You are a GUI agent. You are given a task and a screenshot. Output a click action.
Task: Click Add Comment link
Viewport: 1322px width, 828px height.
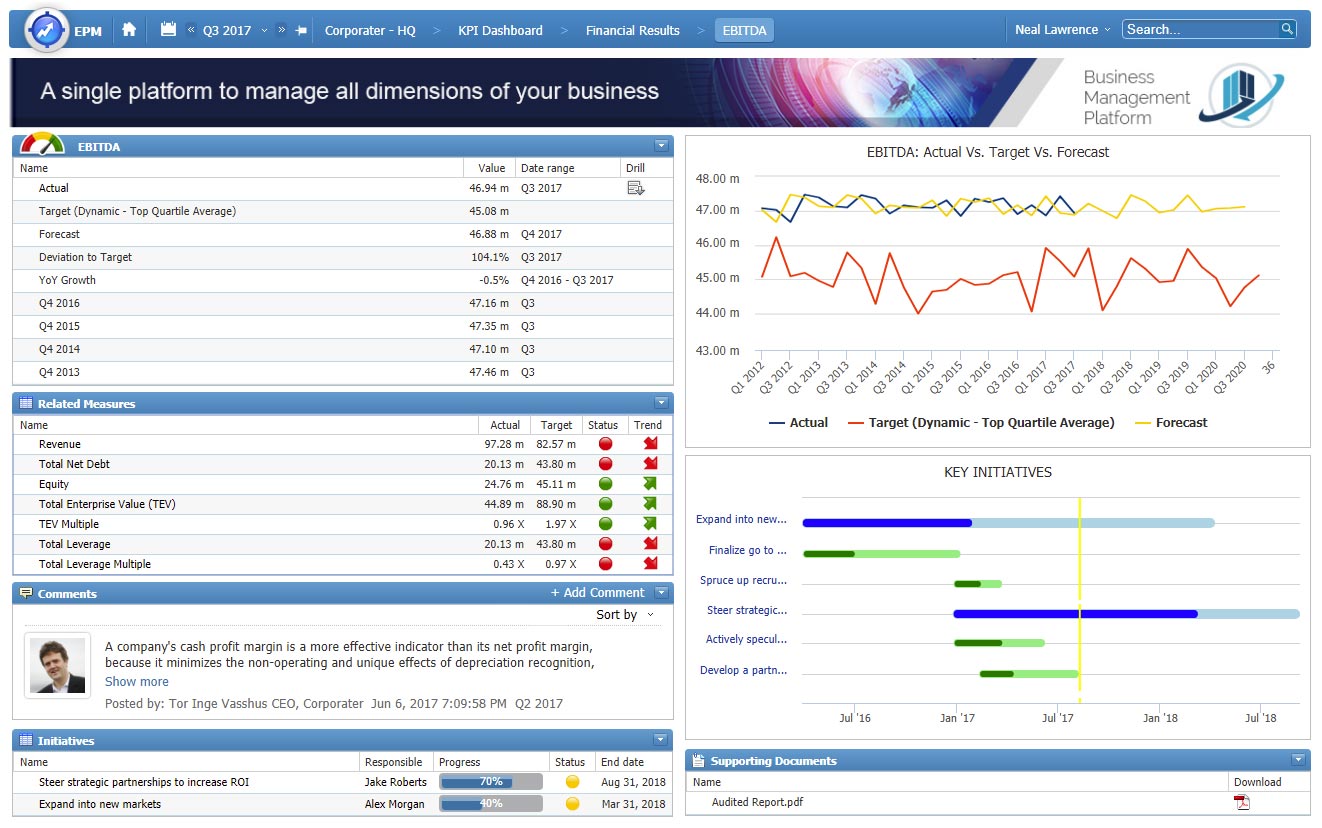point(598,593)
